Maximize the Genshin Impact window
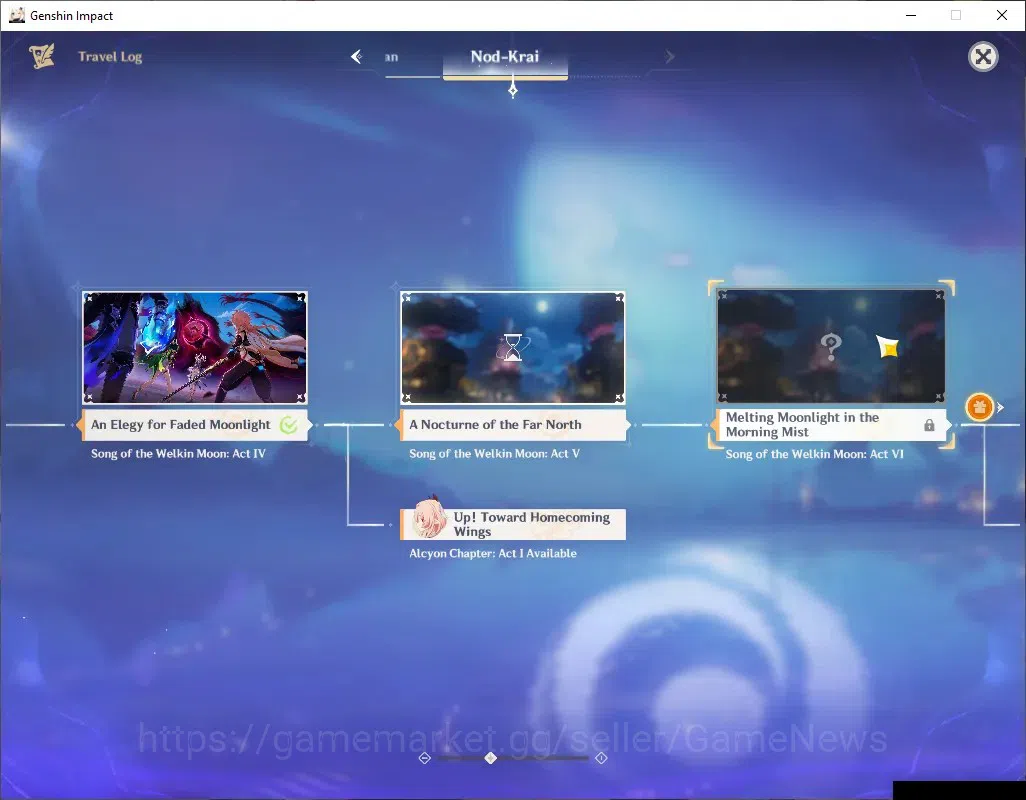The image size is (1026, 800). coord(955,15)
